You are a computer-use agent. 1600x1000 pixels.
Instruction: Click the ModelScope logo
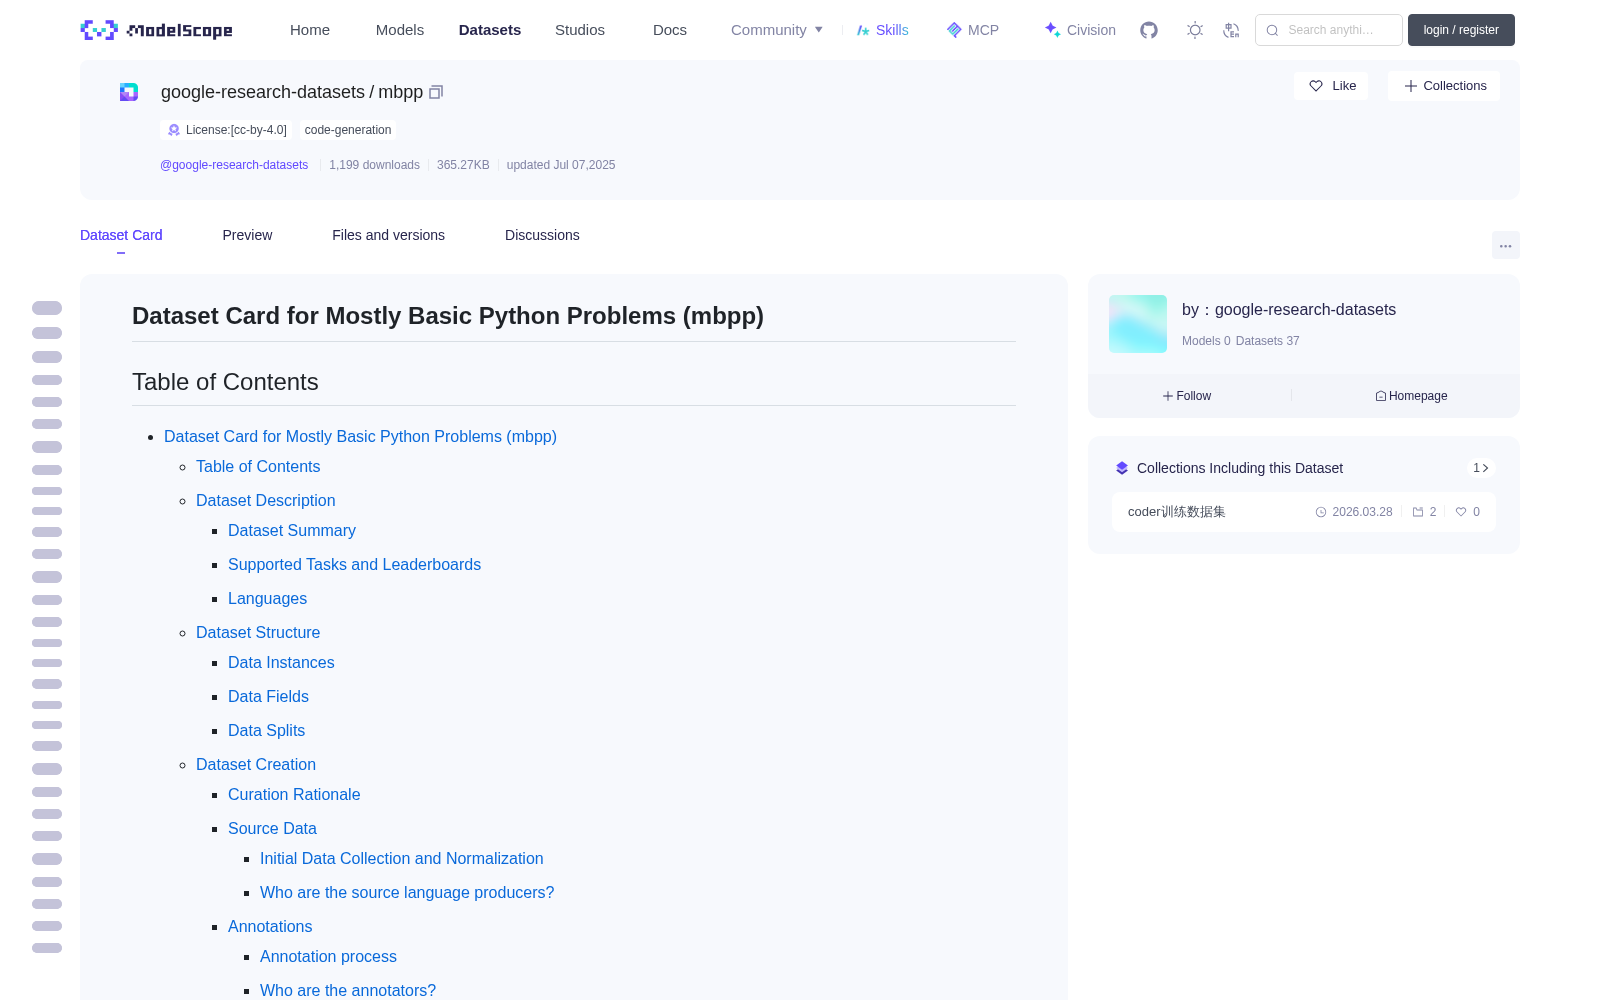coord(157,30)
